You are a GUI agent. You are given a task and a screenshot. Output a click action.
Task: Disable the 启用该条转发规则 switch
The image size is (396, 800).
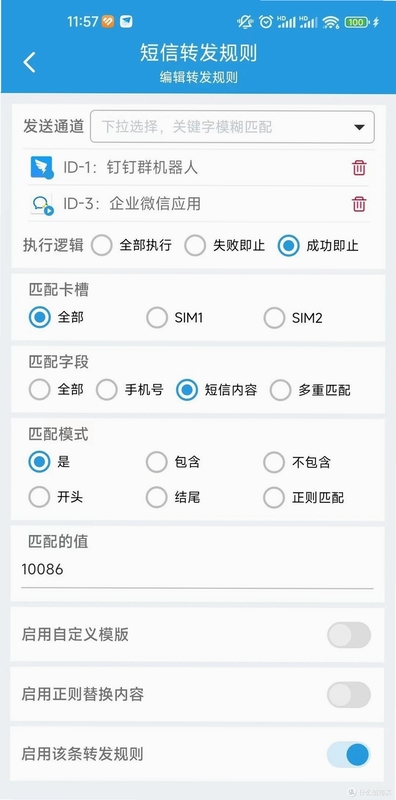pos(349,755)
